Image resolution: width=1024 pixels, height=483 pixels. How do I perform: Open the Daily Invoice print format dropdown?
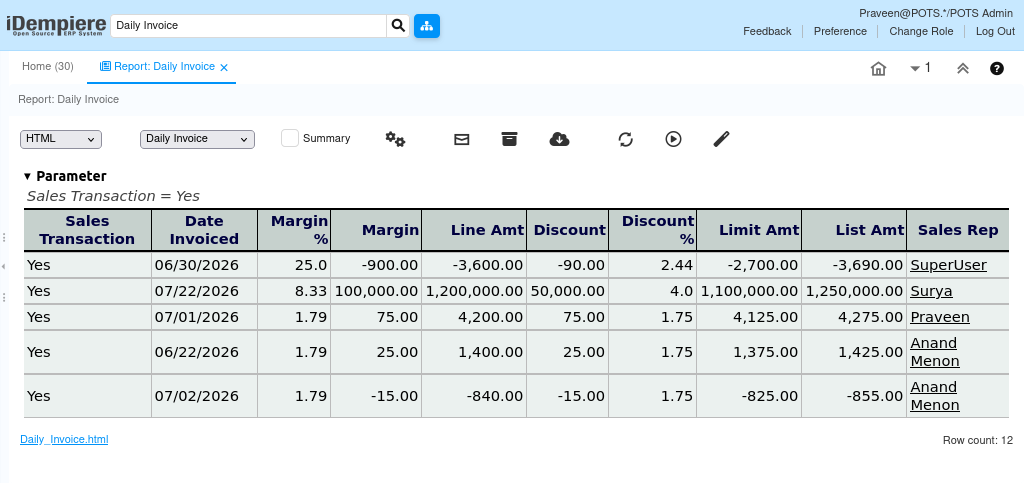point(197,139)
